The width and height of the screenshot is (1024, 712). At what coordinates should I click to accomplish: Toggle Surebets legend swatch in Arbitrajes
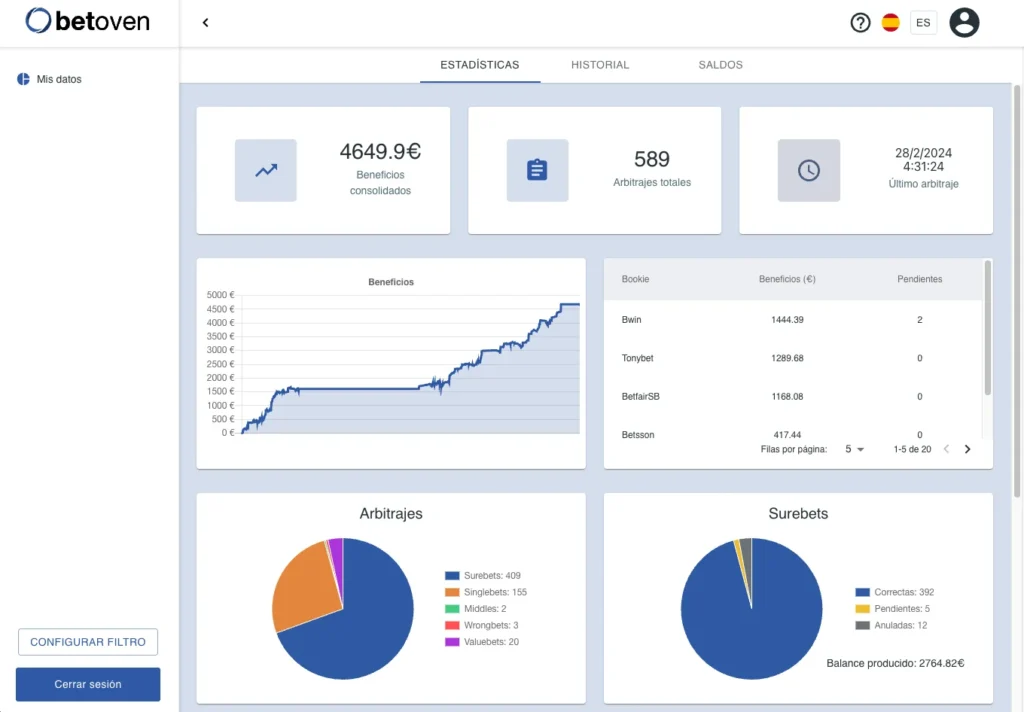click(x=452, y=576)
